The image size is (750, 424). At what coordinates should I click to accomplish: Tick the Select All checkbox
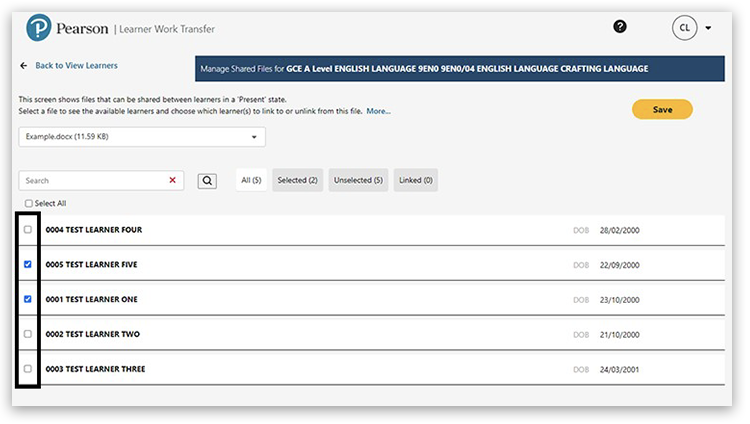[x=29, y=203]
